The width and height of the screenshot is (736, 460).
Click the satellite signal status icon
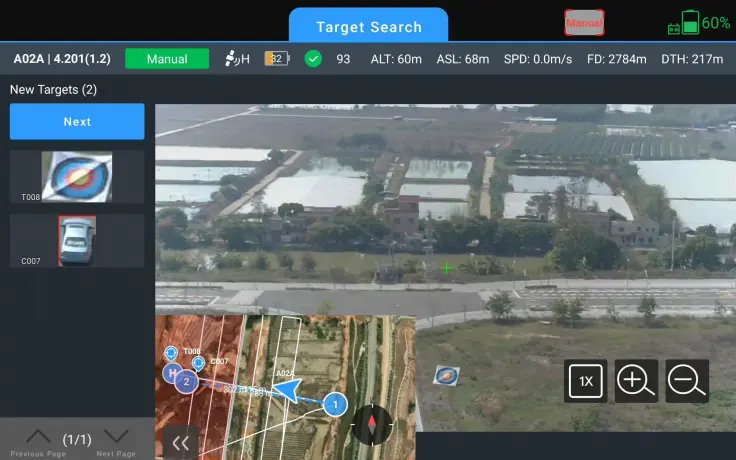pyautogui.click(x=237, y=59)
